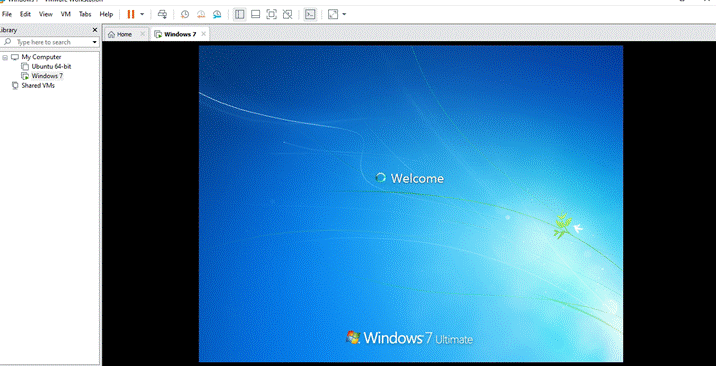Enter full screen mode icon
Image resolution: width=716 pixels, height=366 pixels.
tap(271, 14)
